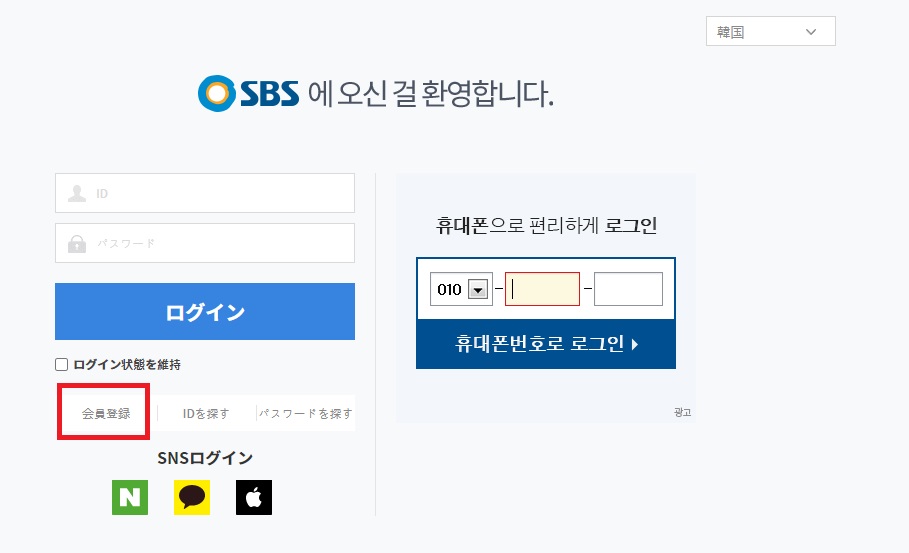The height and width of the screenshot is (553, 909).
Task: Open the 会員登録 link
Action: coord(106,413)
